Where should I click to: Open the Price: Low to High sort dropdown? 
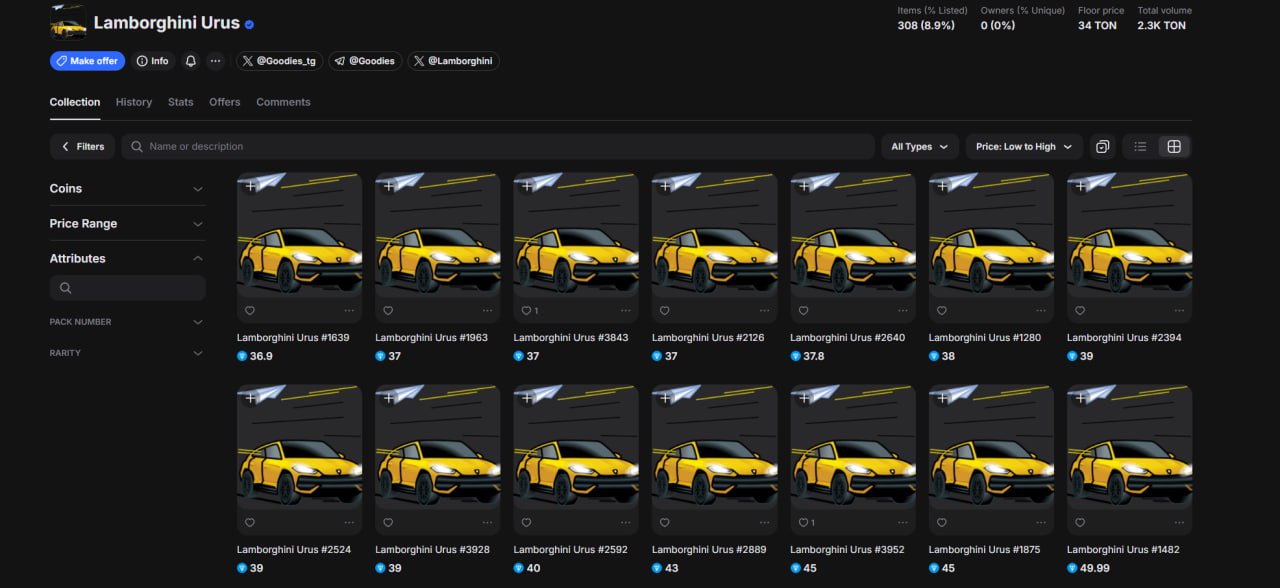[x=1023, y=147]
